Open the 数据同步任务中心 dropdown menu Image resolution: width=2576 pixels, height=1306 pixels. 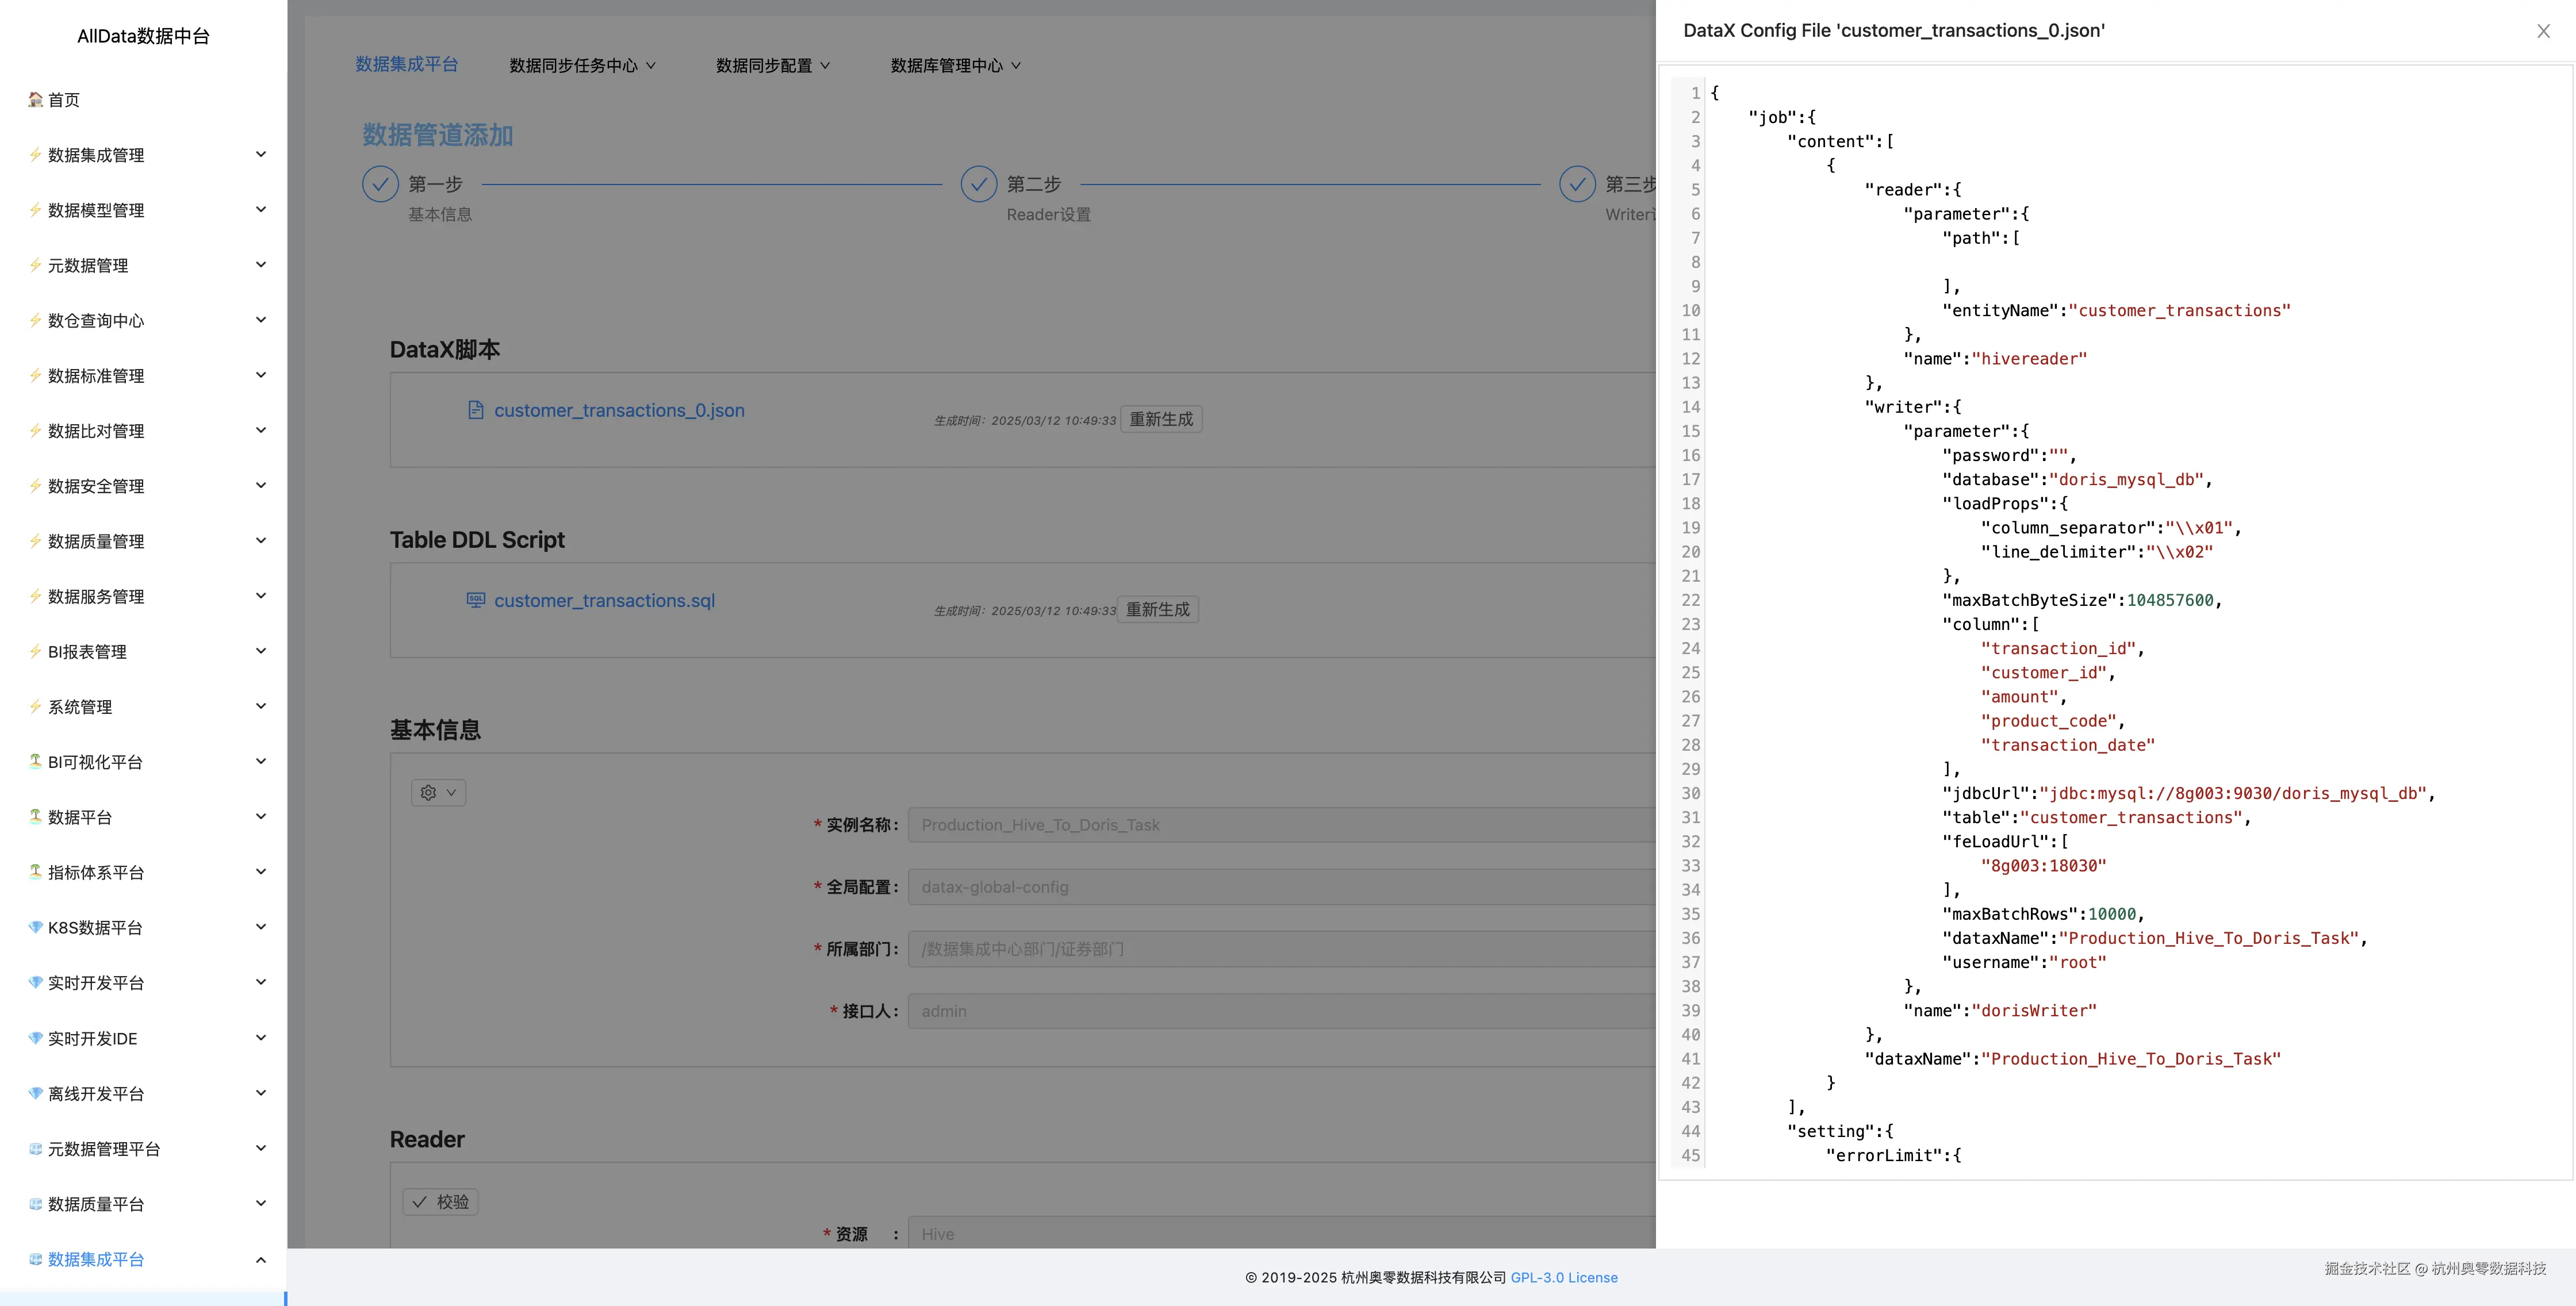click(582, 66)
